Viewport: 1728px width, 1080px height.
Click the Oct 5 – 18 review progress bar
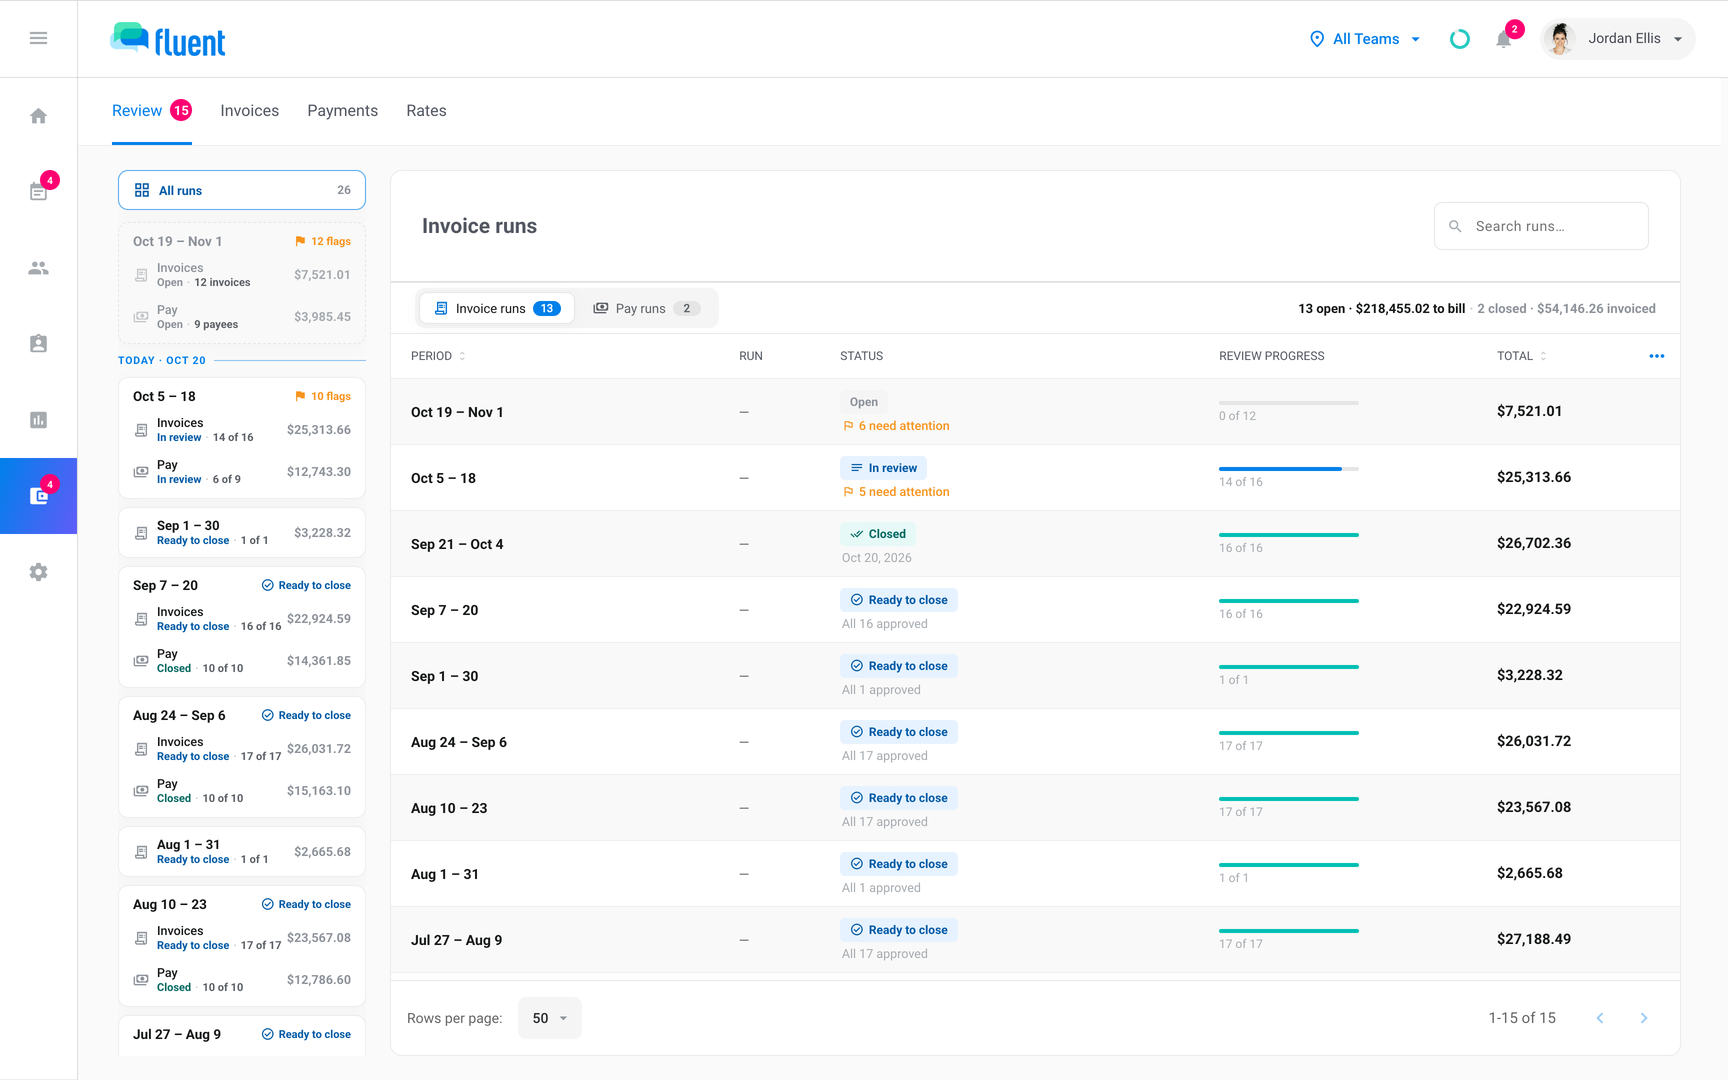pos(1289,469)
